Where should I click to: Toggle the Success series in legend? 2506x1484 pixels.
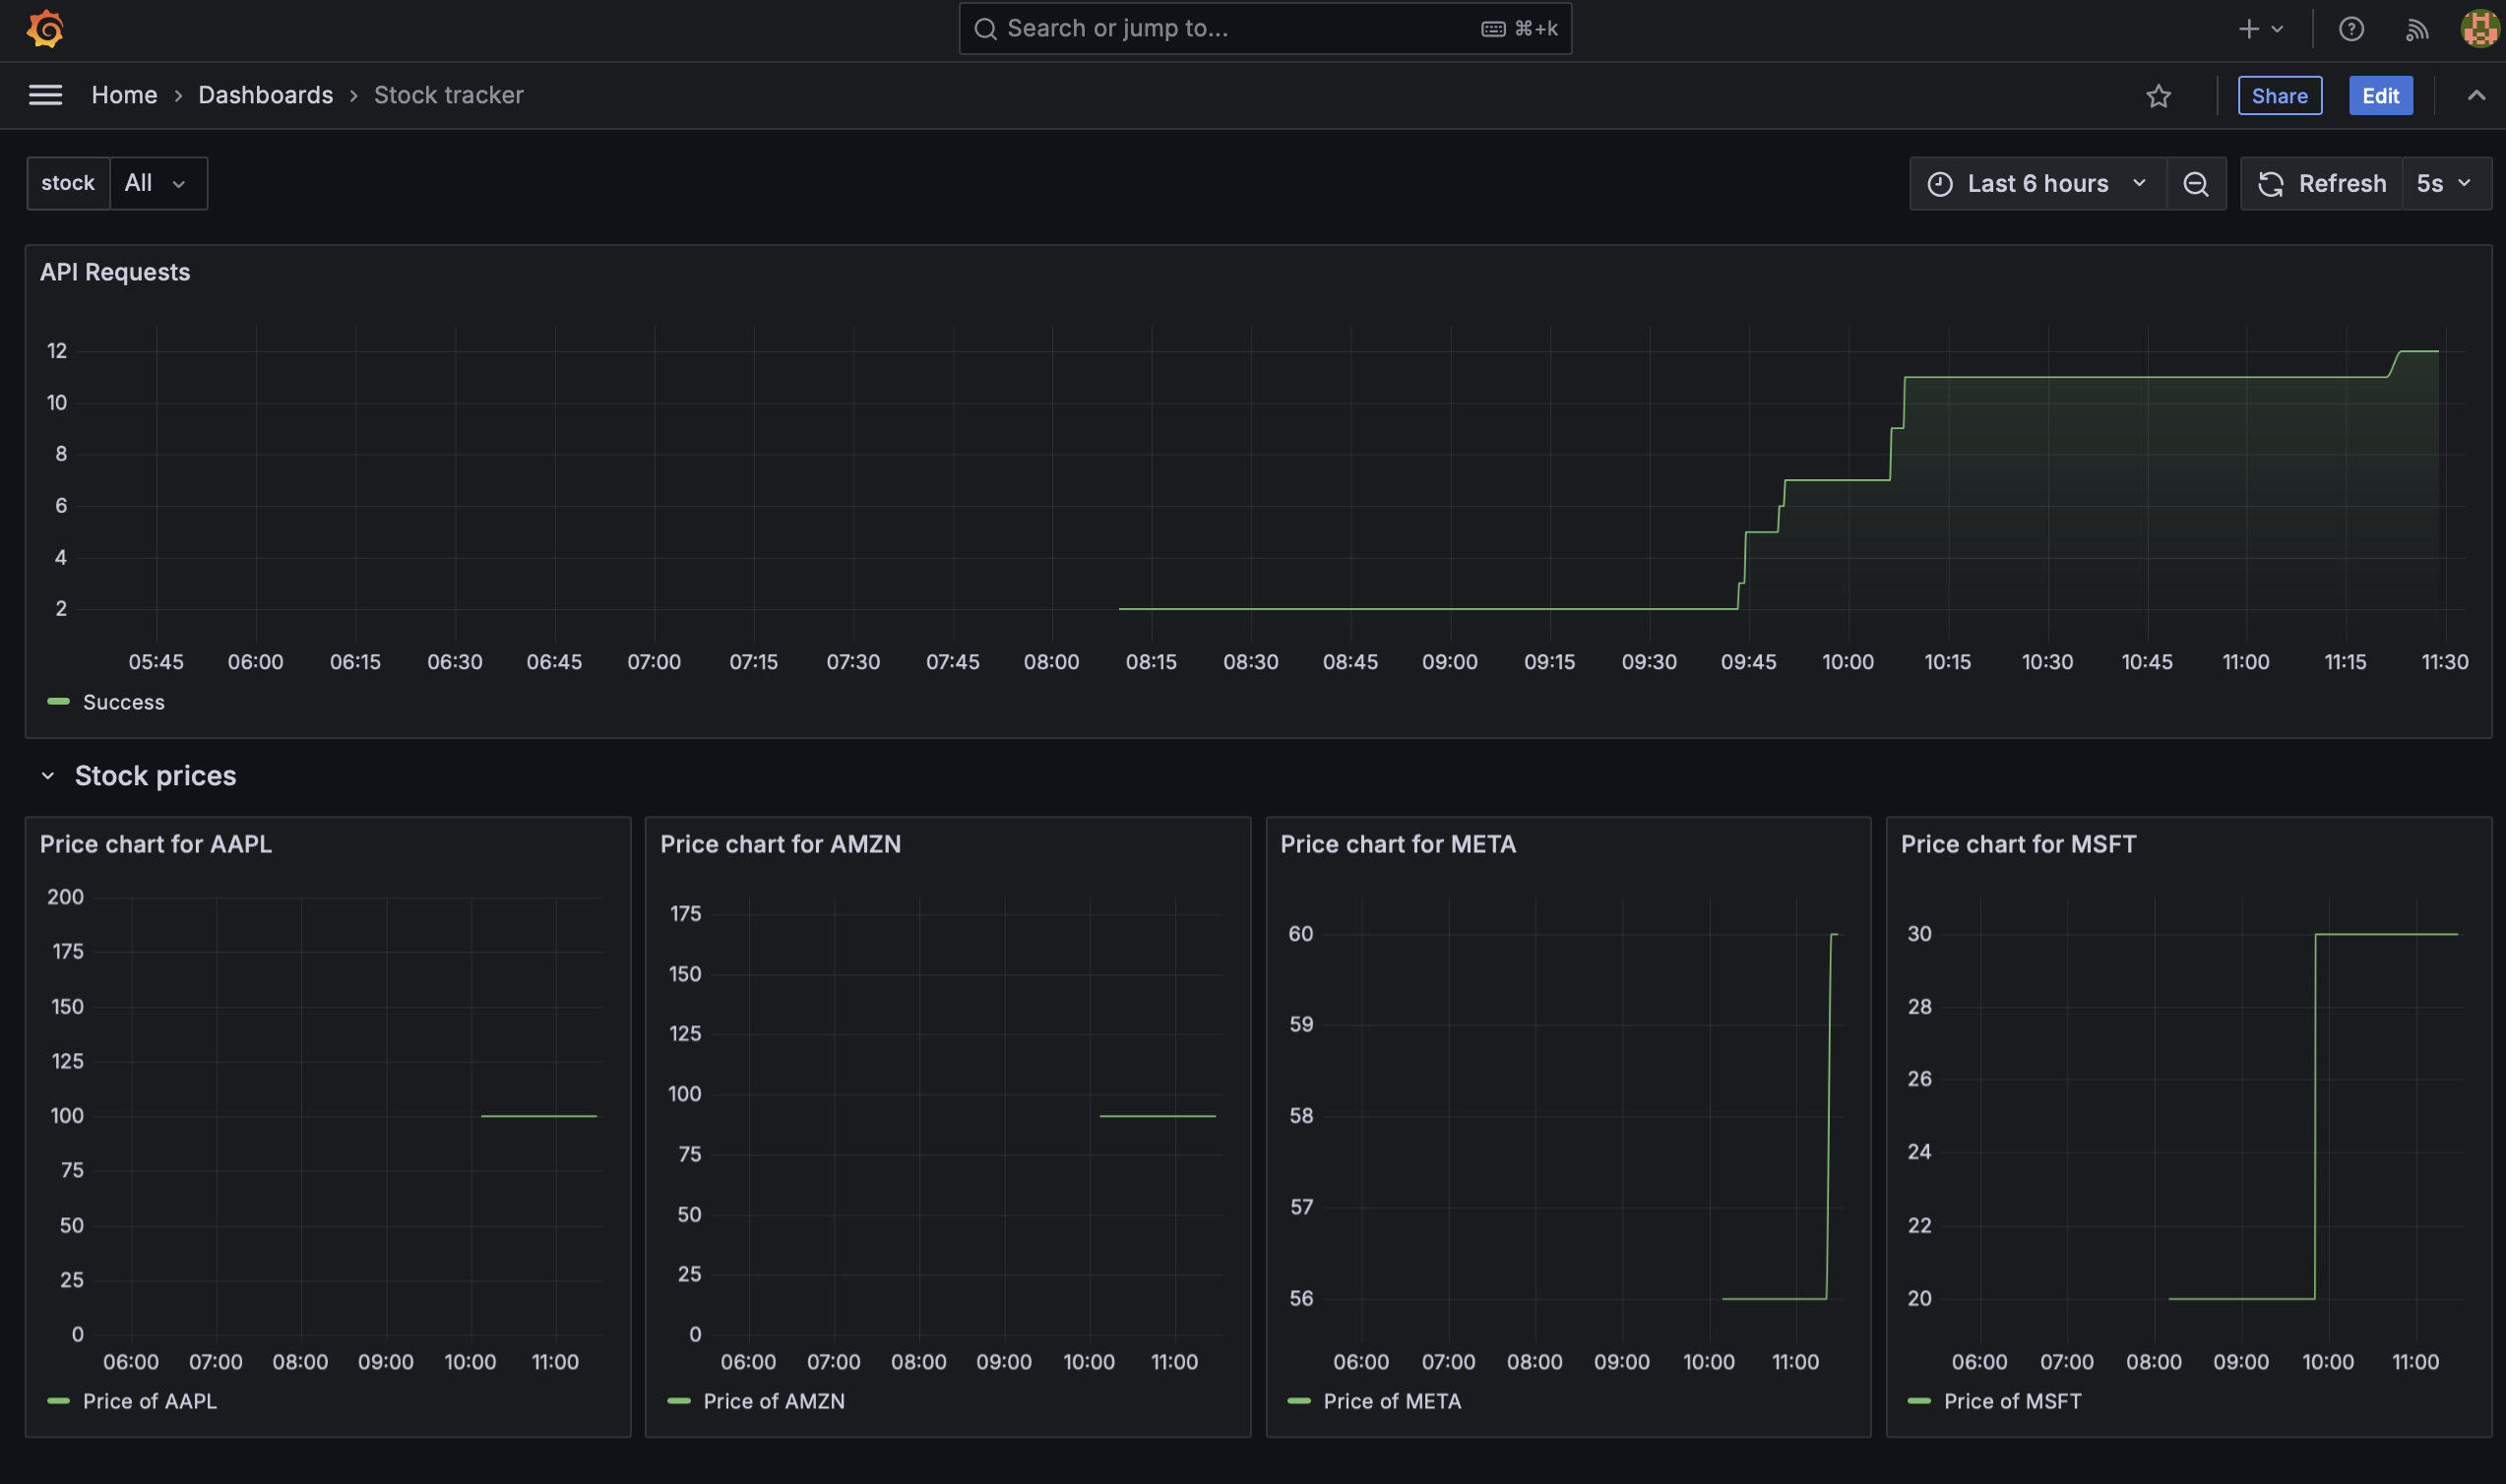pos(123,702)
